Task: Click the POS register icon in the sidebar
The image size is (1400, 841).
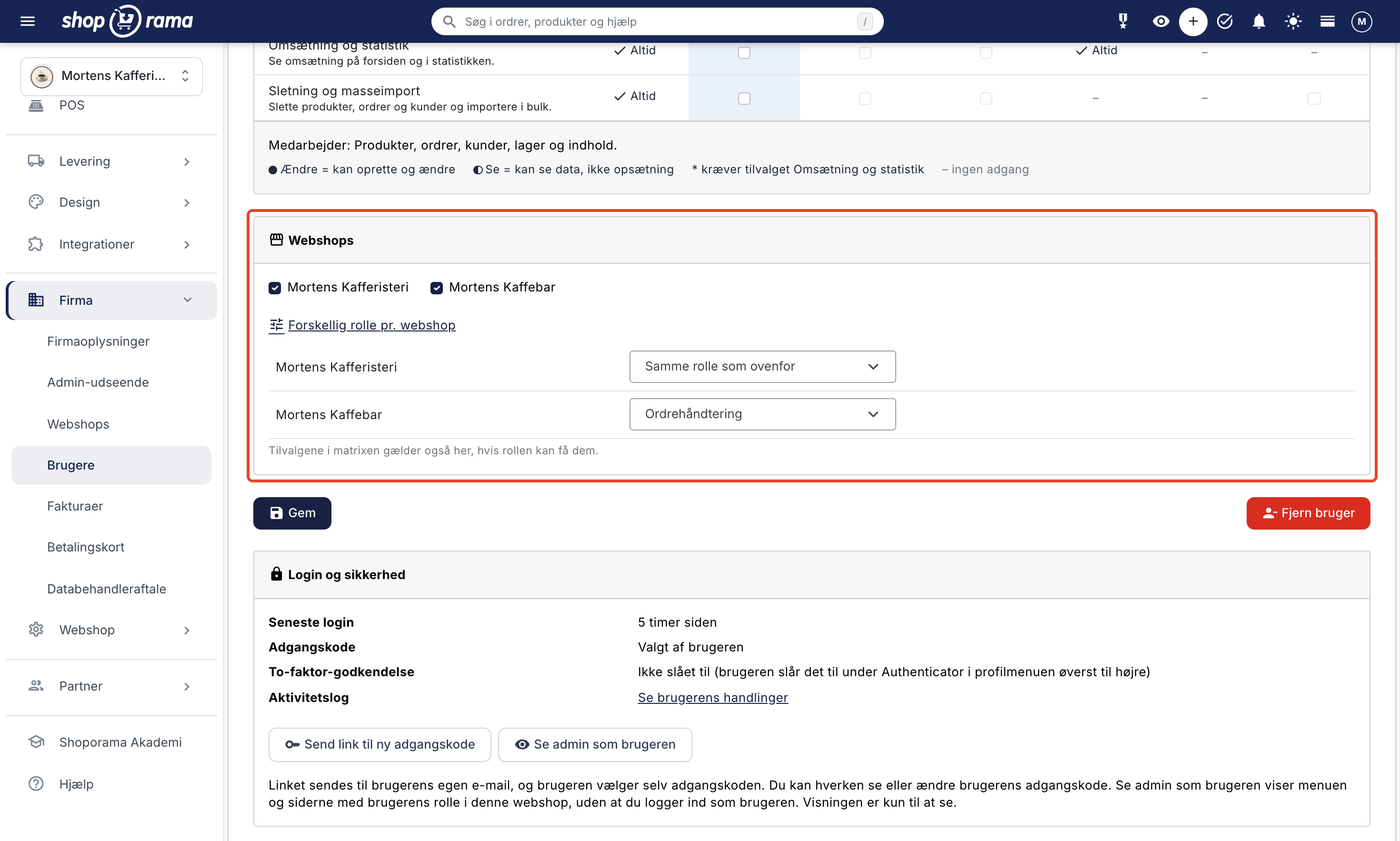Action: (x=36, y=105)
